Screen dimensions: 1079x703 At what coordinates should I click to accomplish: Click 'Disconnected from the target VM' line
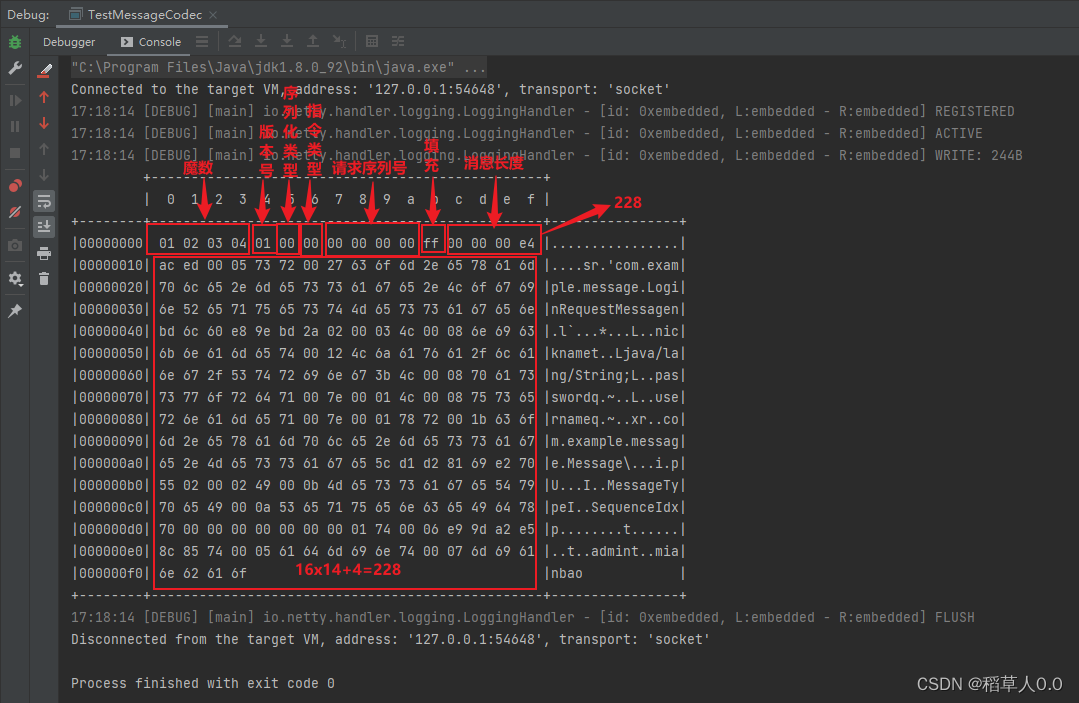391,640
